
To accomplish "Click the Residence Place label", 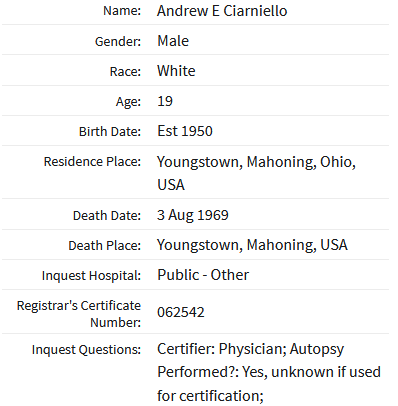I will 92,162.
